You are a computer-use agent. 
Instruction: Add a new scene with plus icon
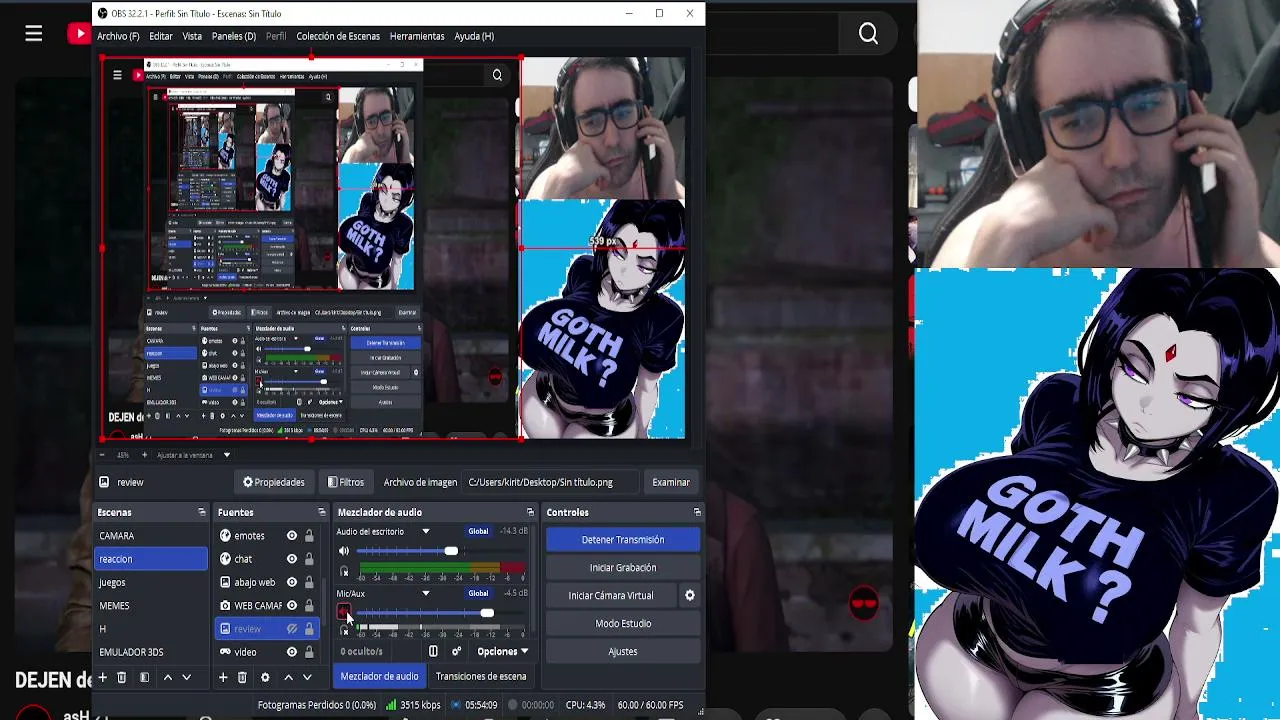[102, 677]
